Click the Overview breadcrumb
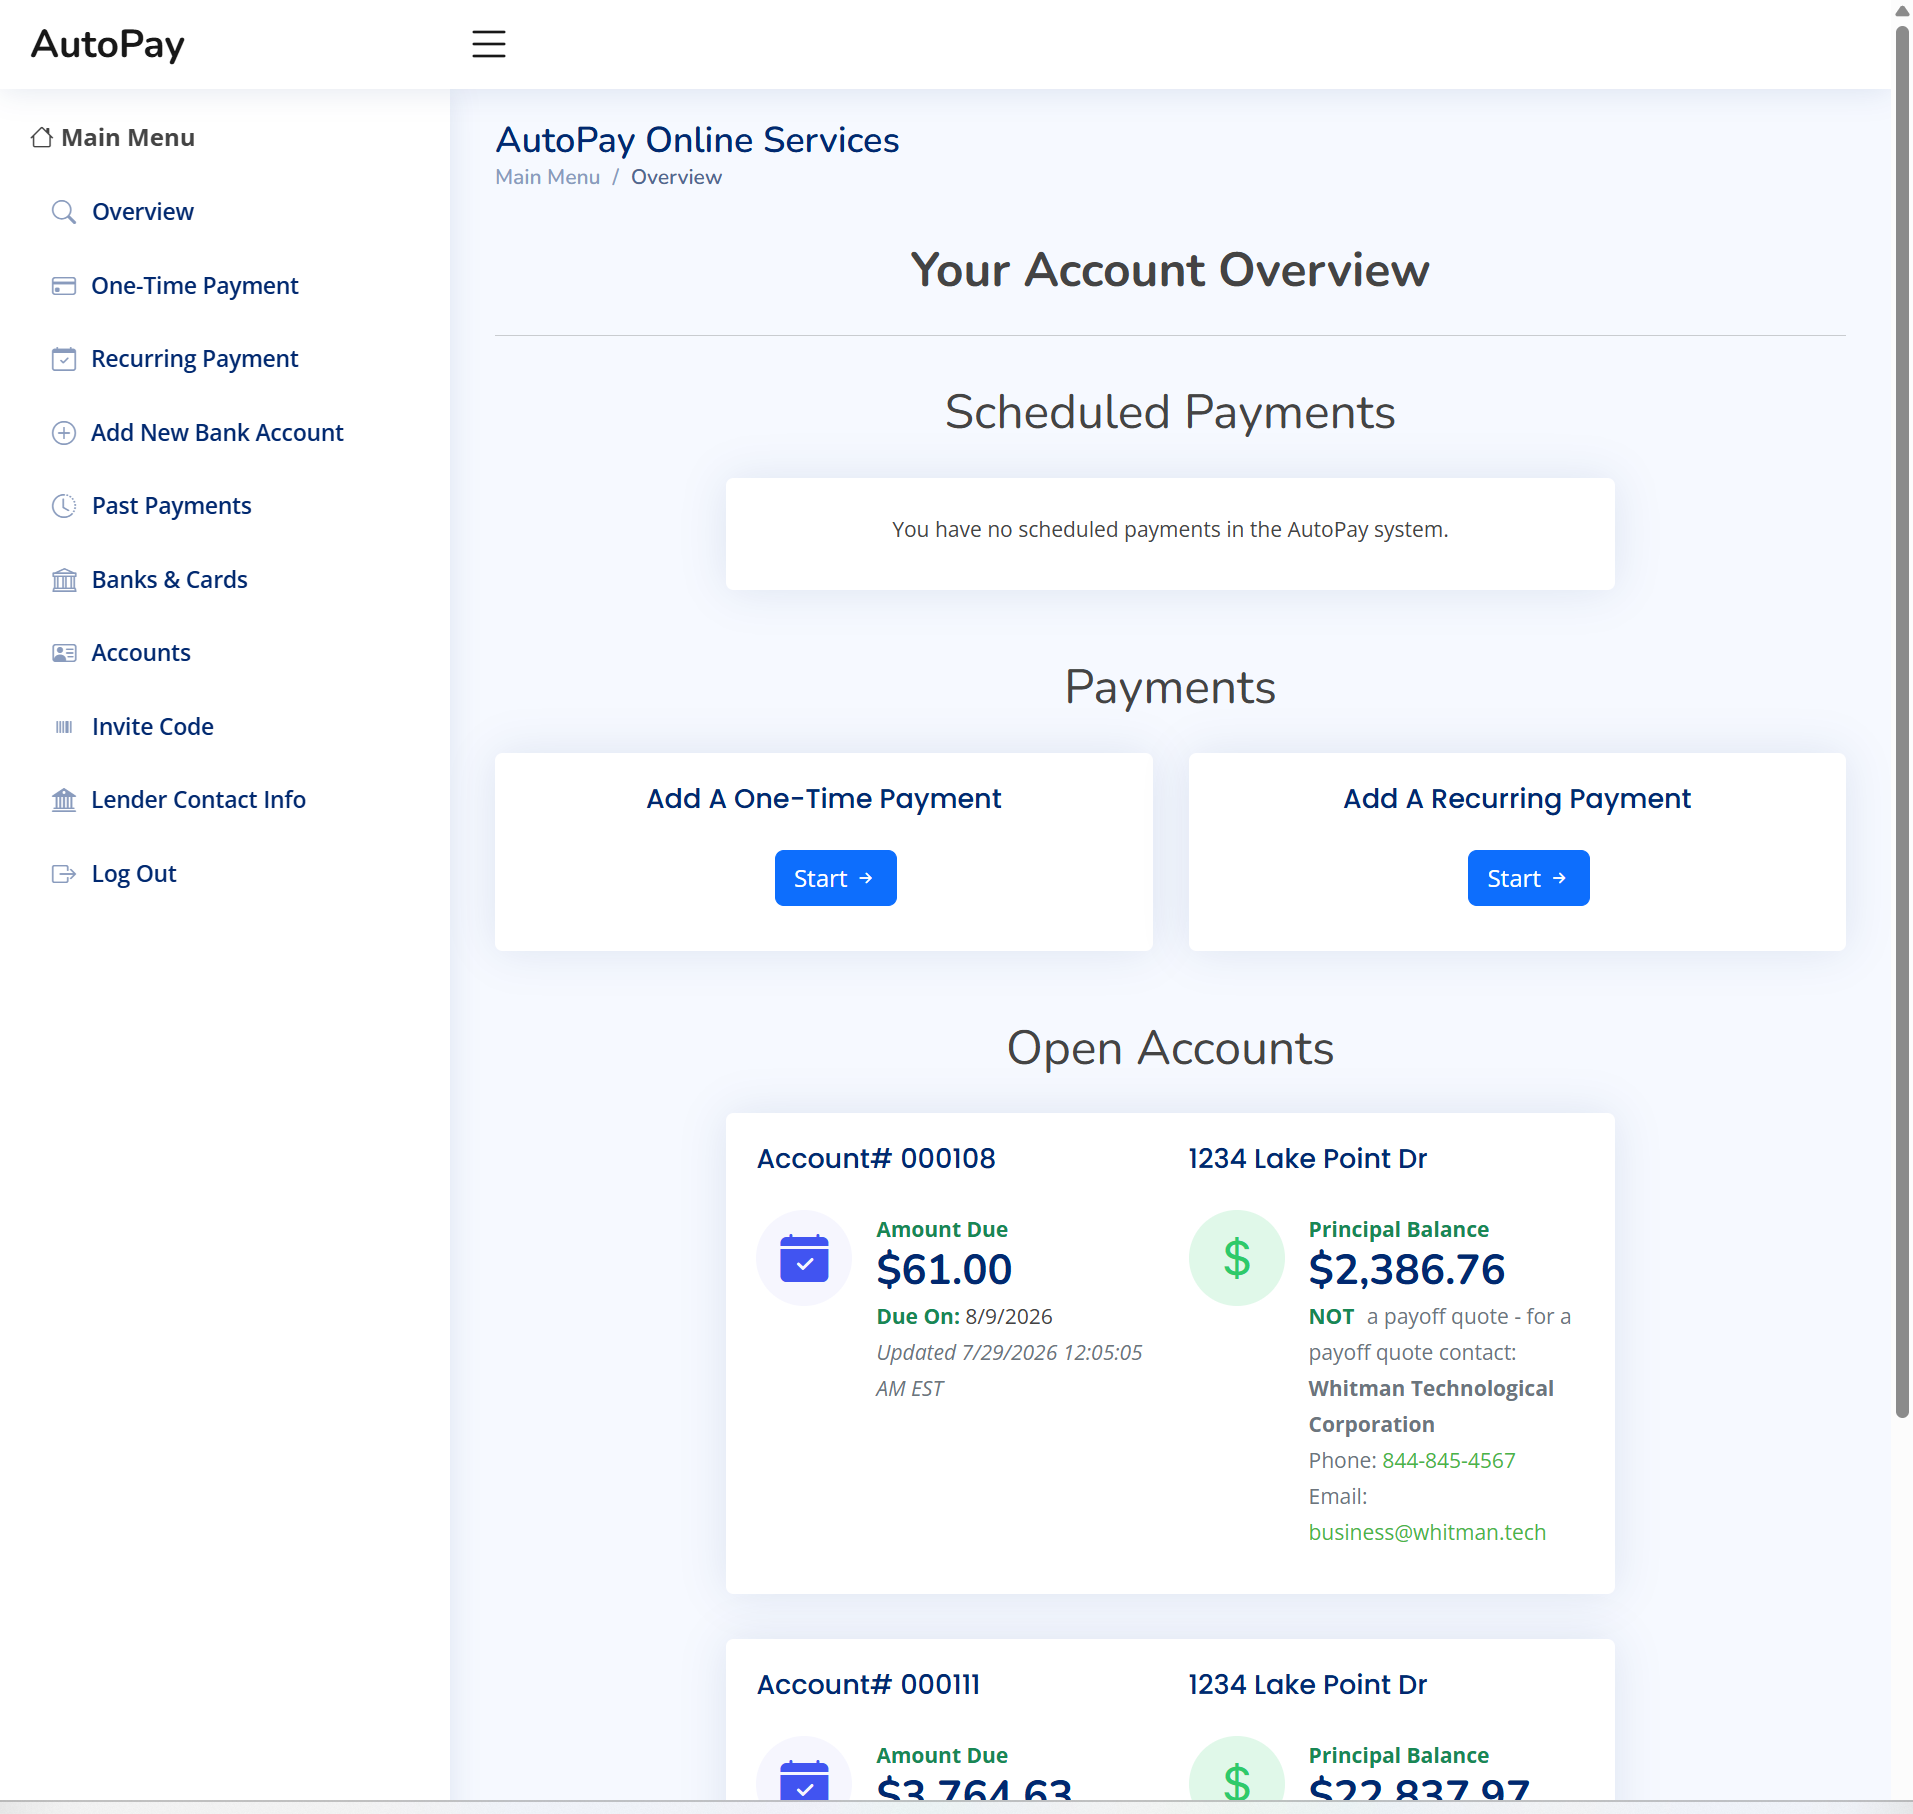 pyautogui.click(x=676, y=177)
